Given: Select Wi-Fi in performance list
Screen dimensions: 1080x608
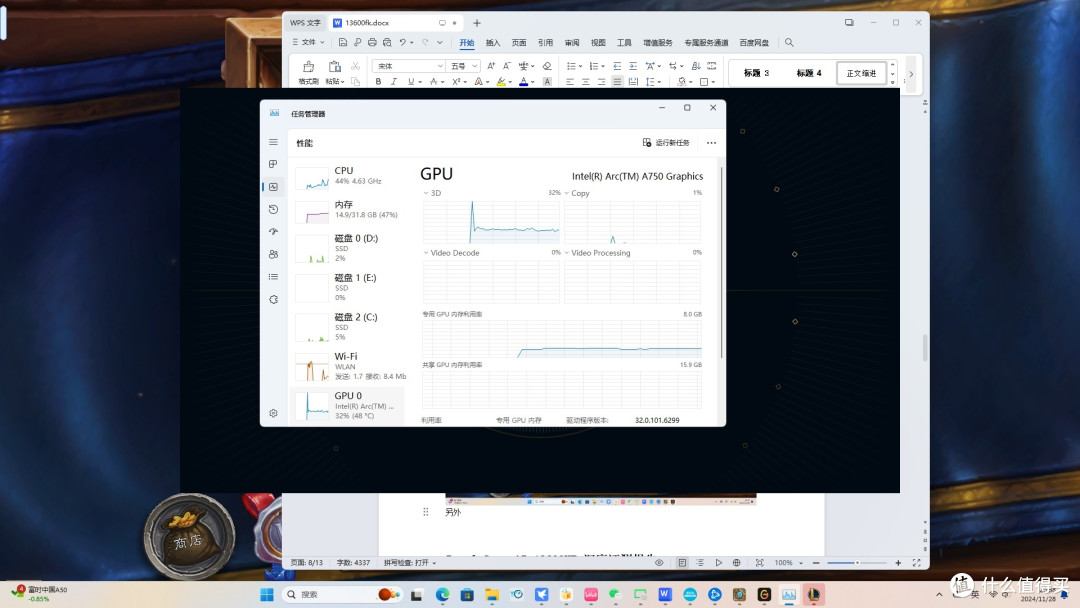Looking at the screenshot, I should [x=349, y=366].
